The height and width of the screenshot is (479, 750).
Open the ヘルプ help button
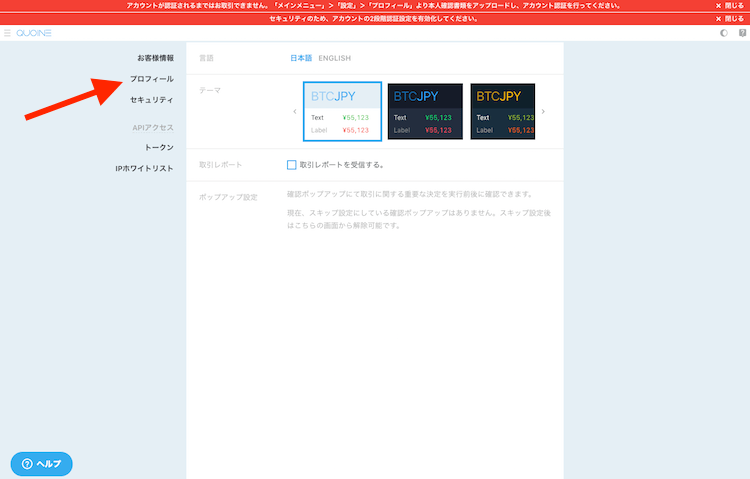[42, 464]
